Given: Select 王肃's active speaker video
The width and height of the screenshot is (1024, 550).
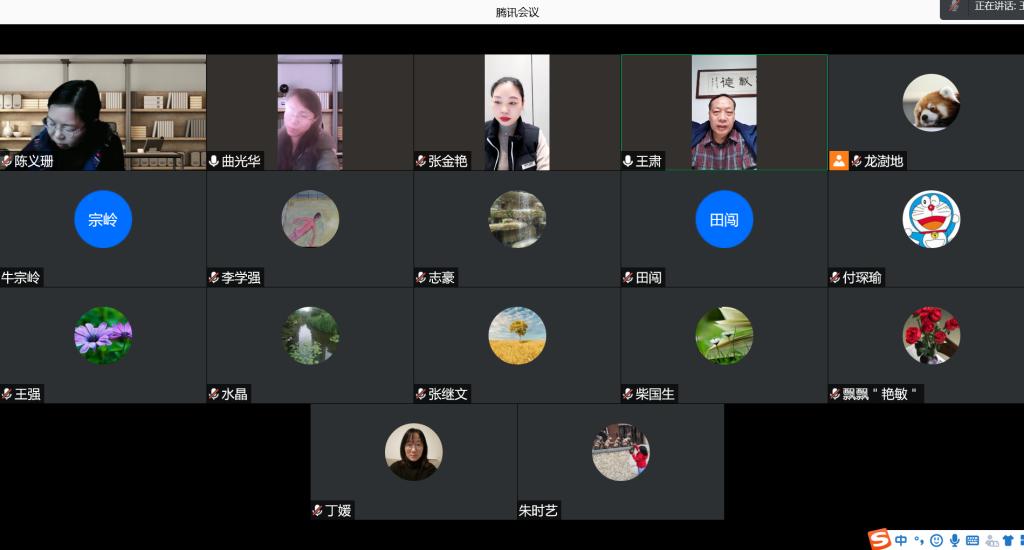Looking at the screenshot, I should 724,110.
